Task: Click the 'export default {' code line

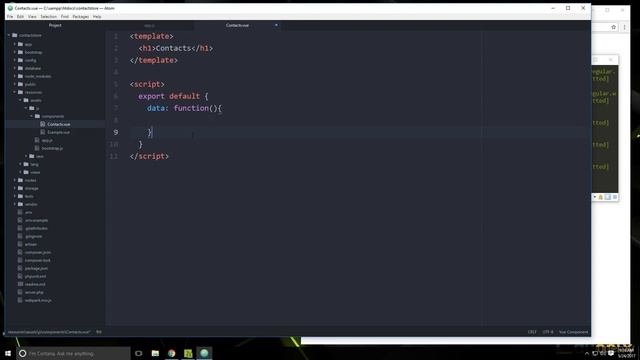Action: 173,96
